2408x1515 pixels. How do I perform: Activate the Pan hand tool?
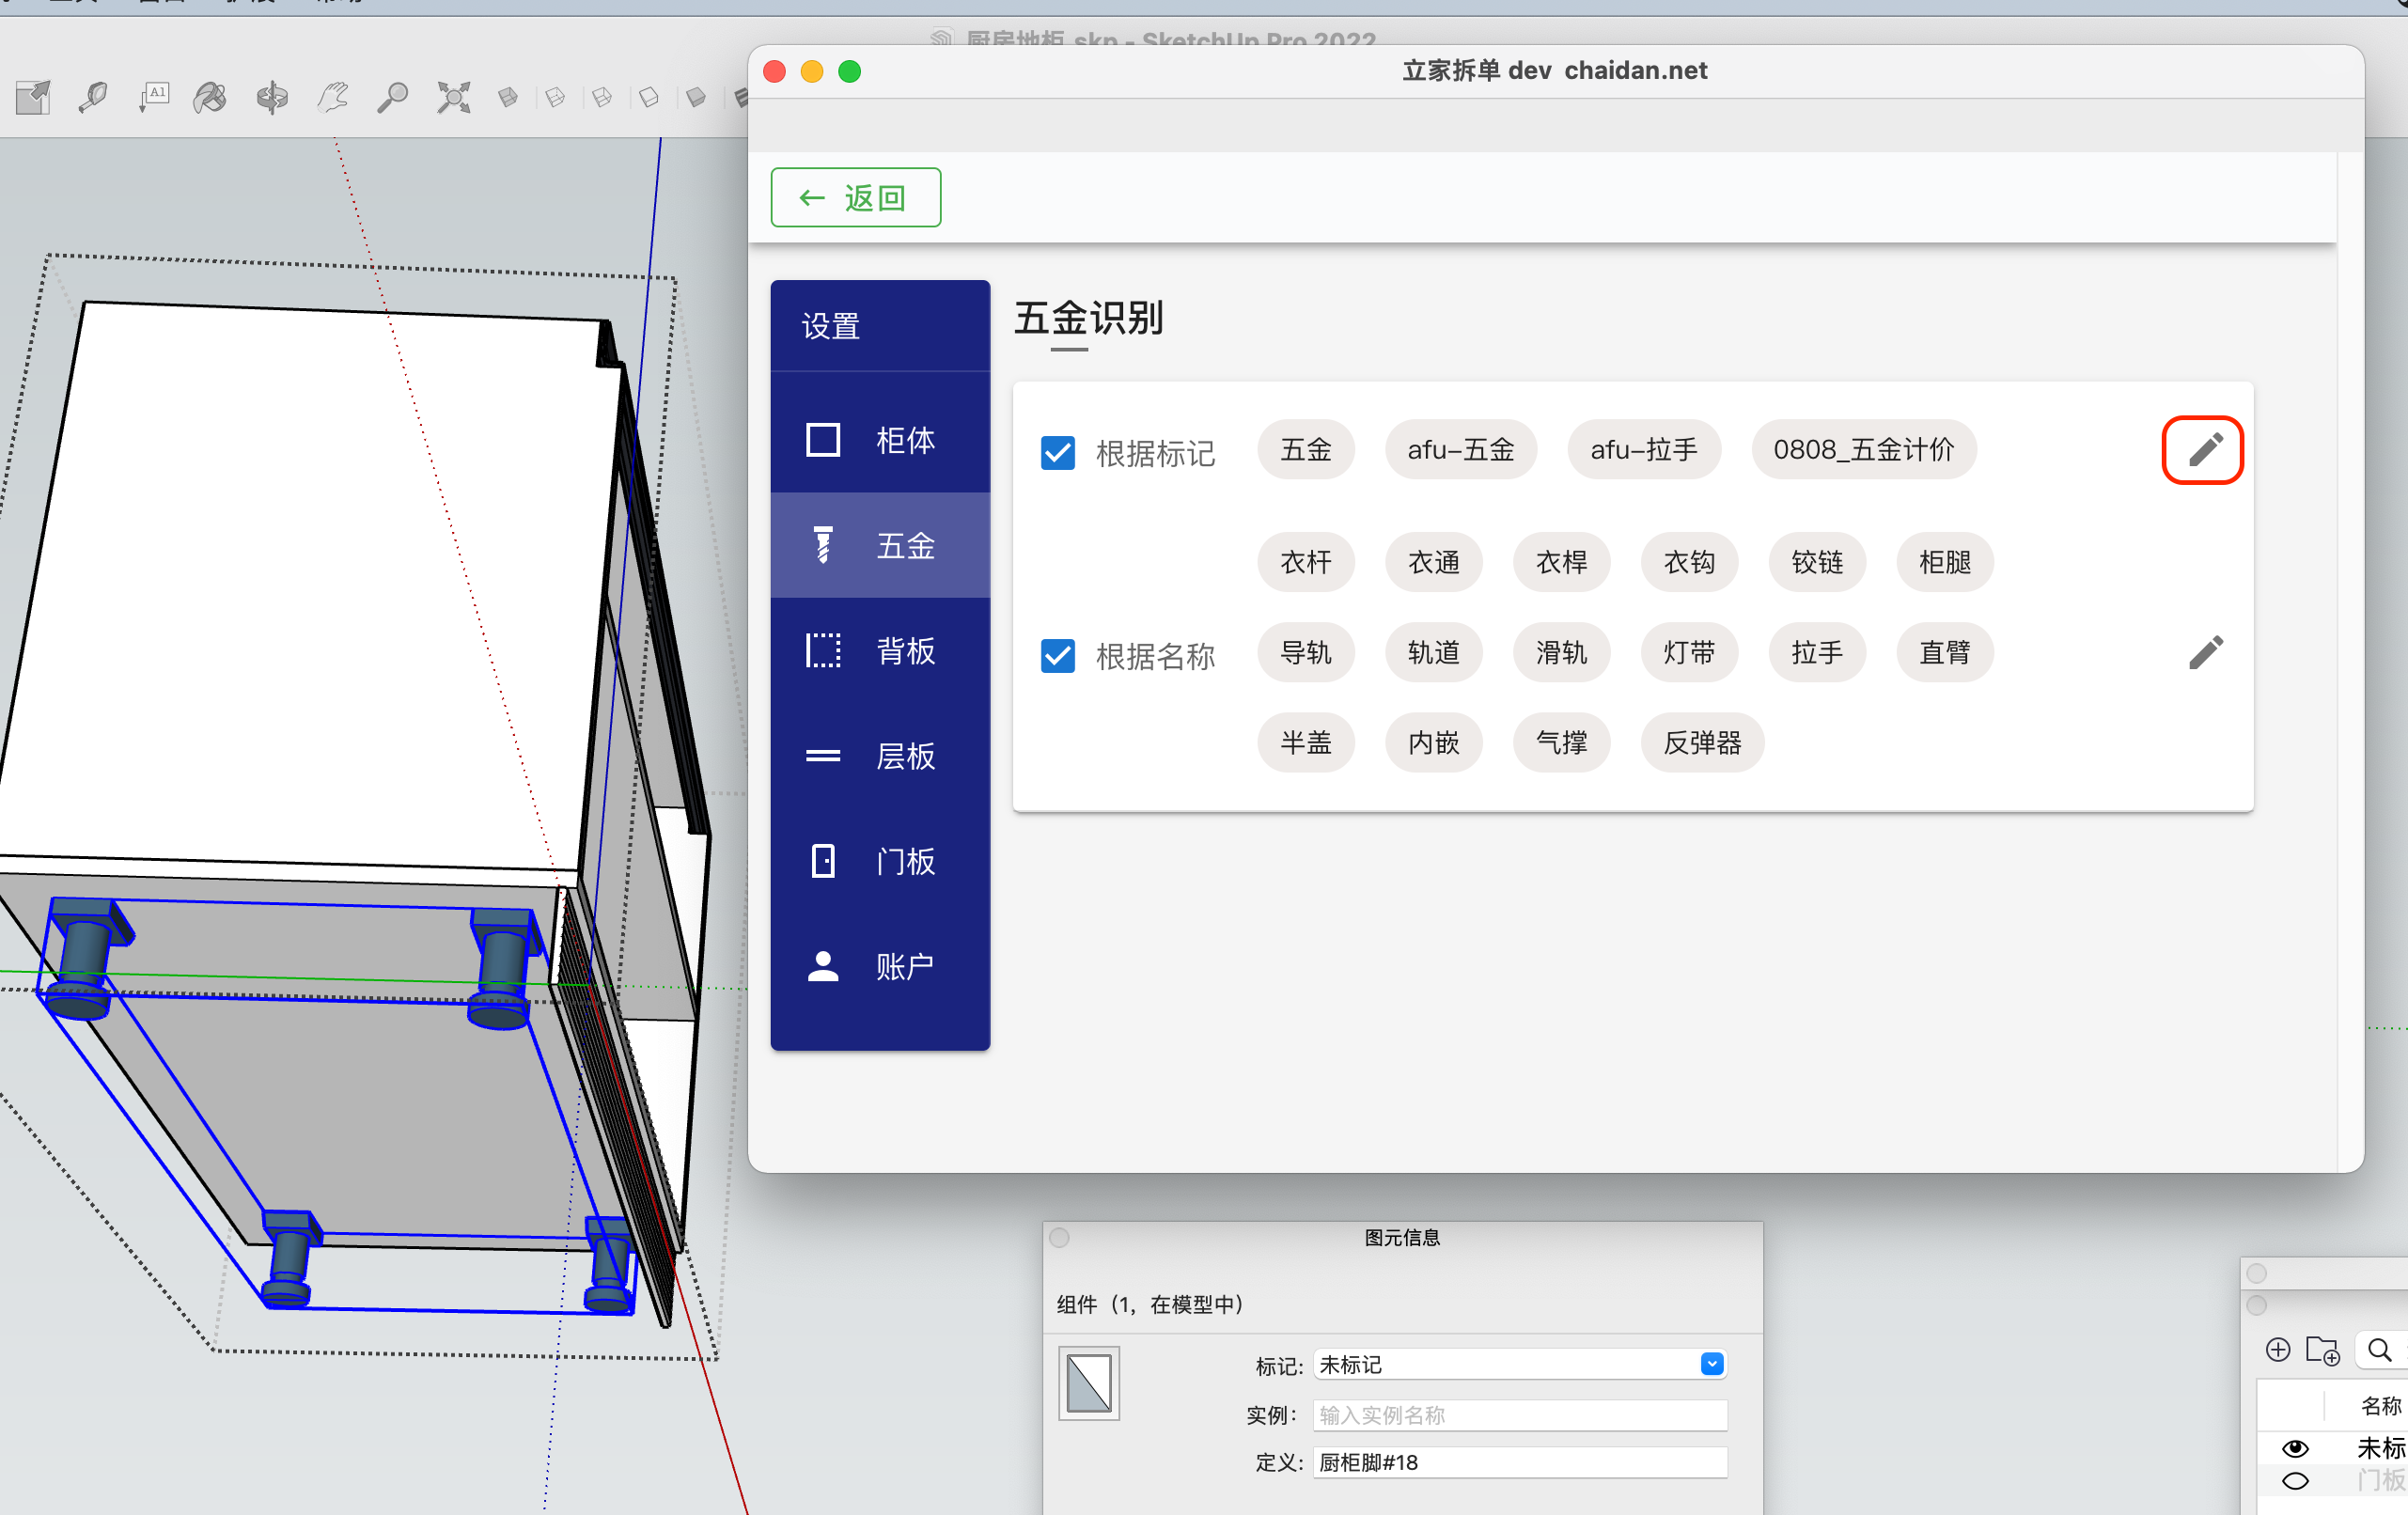[332, 98]
